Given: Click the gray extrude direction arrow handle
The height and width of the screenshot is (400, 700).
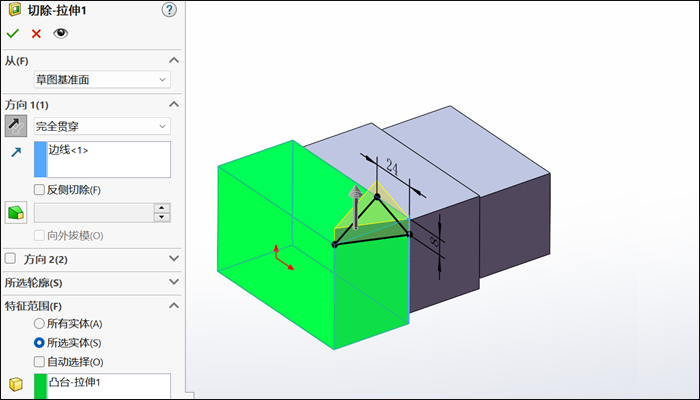Looking at the screenshot, I should [x=355, y=207].
